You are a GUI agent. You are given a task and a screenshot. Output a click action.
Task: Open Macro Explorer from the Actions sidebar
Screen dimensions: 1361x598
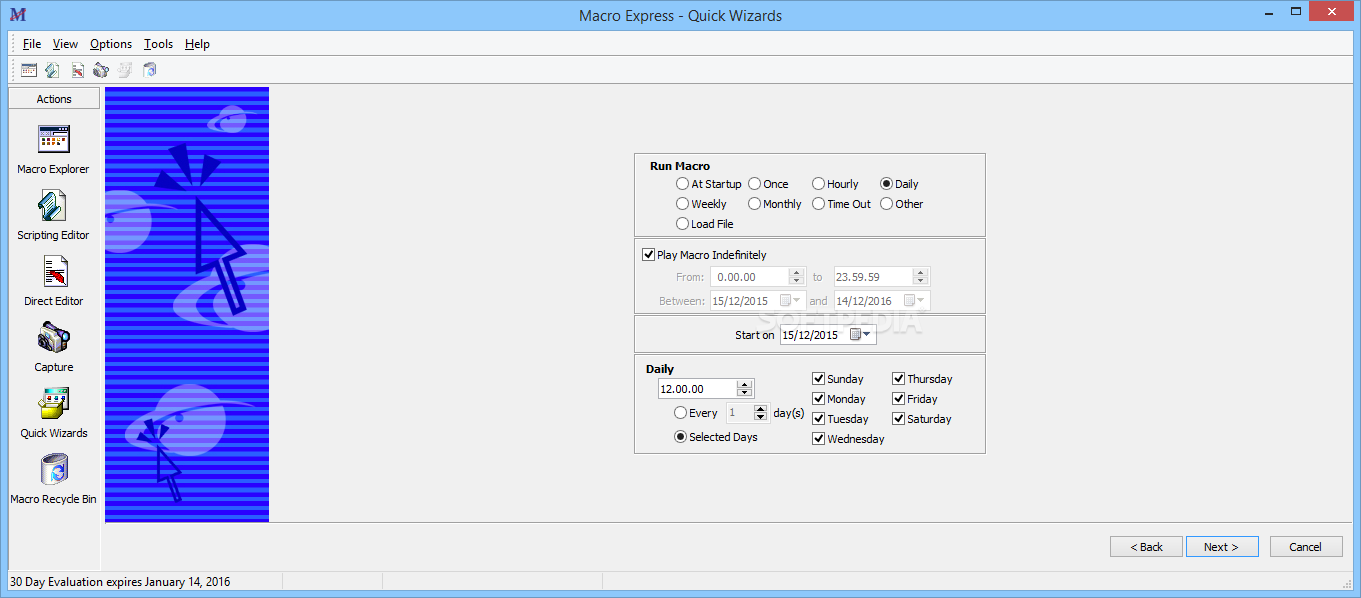coord(53,149)
